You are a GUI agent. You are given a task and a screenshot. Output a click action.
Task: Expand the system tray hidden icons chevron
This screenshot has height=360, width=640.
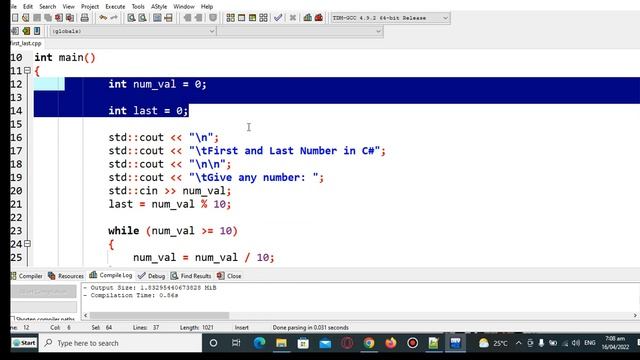point(518,343)
